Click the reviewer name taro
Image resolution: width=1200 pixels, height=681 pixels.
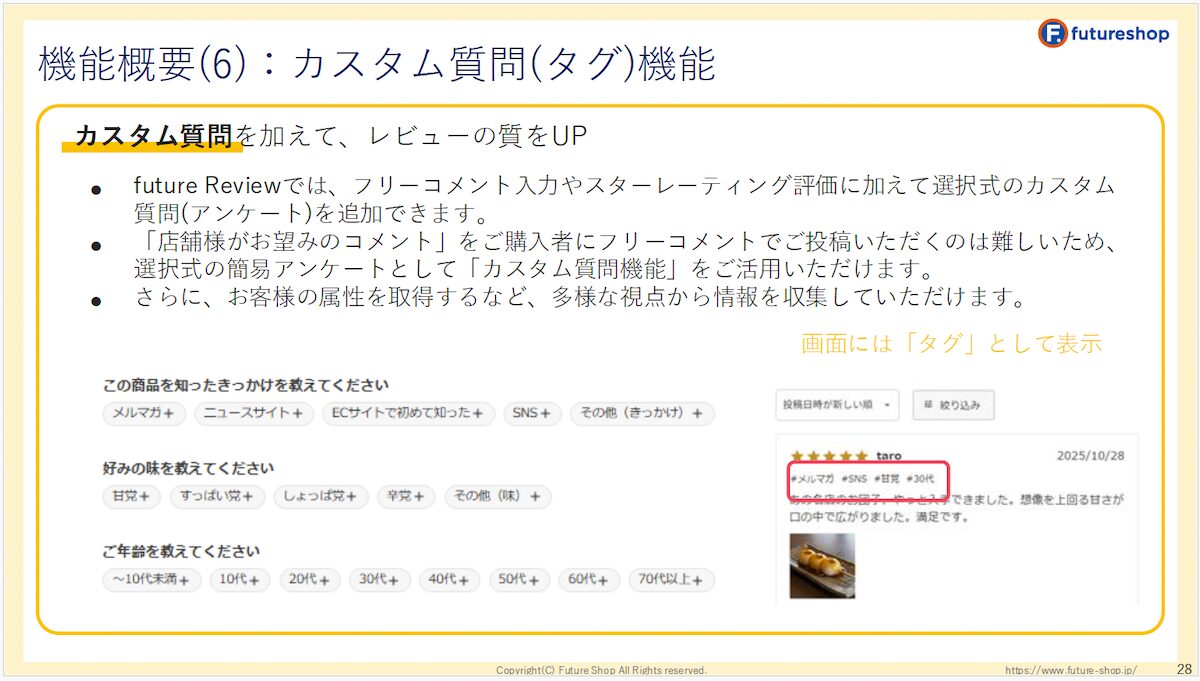coord(888,454)
